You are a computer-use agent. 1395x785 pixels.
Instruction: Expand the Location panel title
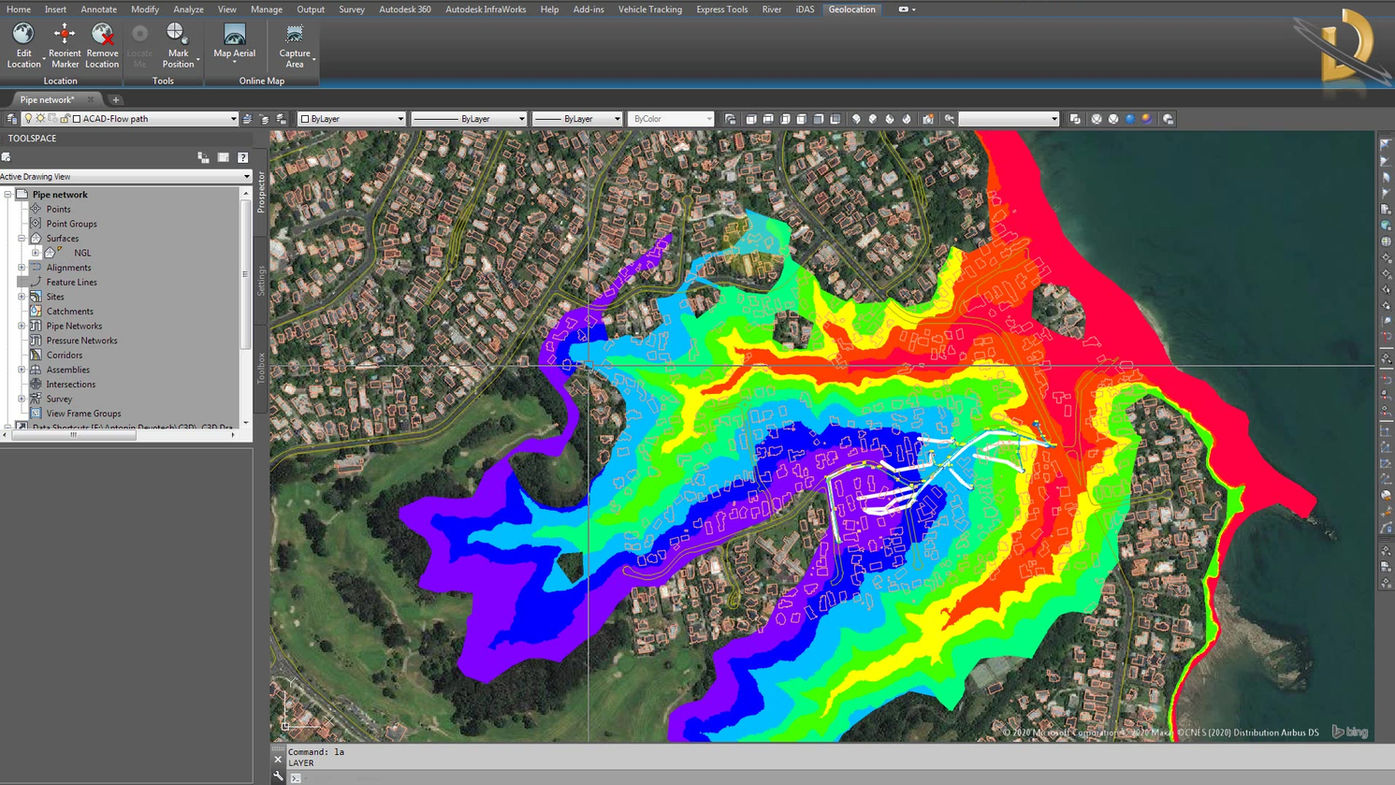(60, 81)
